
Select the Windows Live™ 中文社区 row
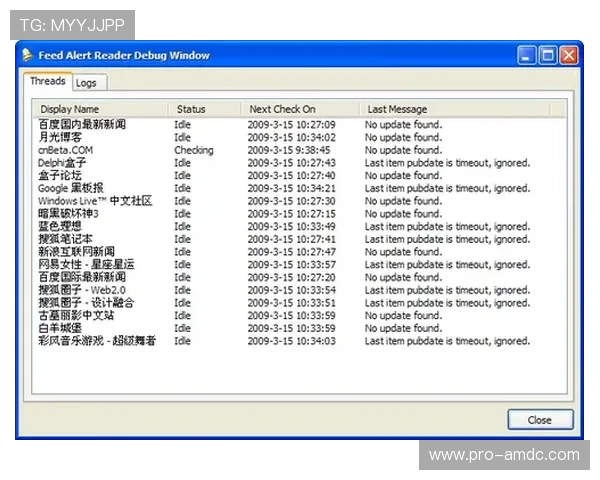click(x=94, y=201)
